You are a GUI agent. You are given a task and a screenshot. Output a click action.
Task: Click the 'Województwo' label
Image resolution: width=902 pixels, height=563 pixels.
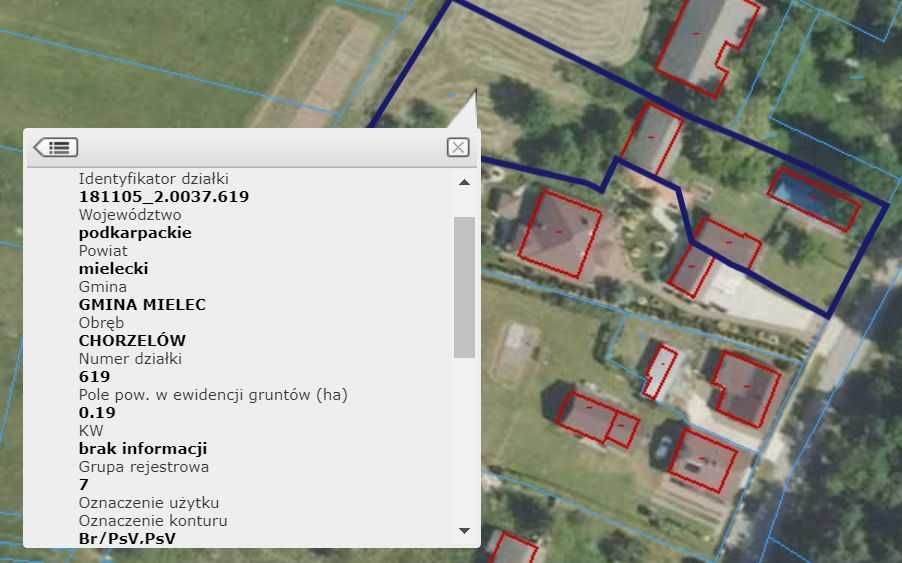click(x=130, y=215)
